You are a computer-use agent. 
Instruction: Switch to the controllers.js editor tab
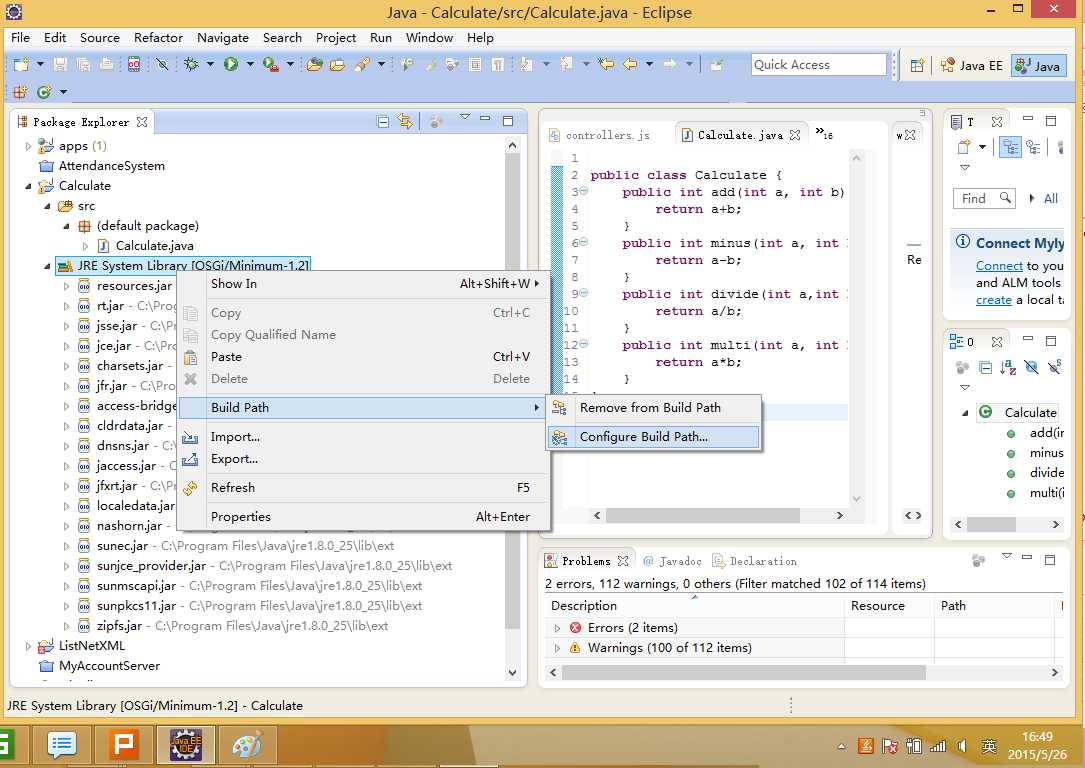601,135
